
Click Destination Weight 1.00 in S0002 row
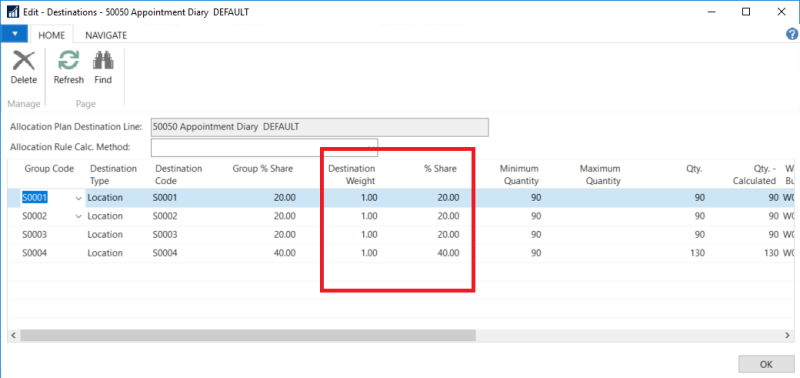click(368, 216)
